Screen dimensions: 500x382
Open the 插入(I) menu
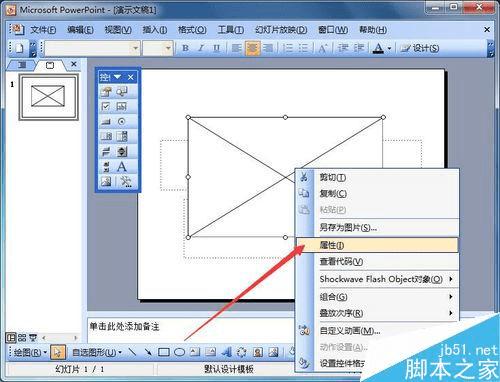[155, 30]
